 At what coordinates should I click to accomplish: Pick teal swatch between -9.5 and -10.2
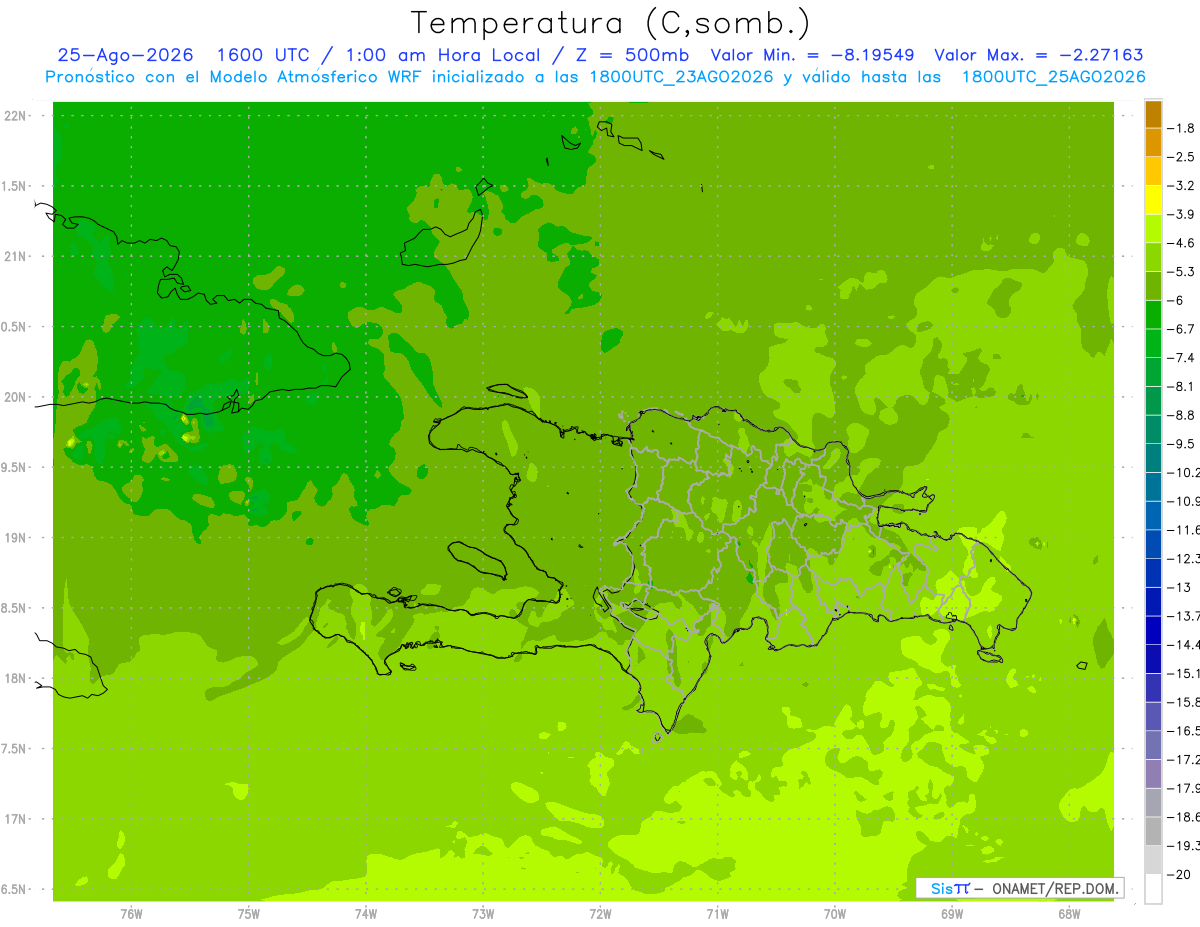[x=1153, y=458]
